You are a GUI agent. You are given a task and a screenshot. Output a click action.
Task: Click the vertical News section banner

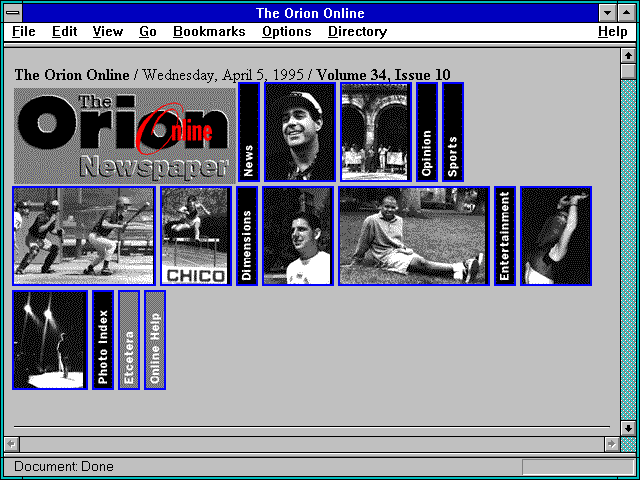[x=249, y=132]
